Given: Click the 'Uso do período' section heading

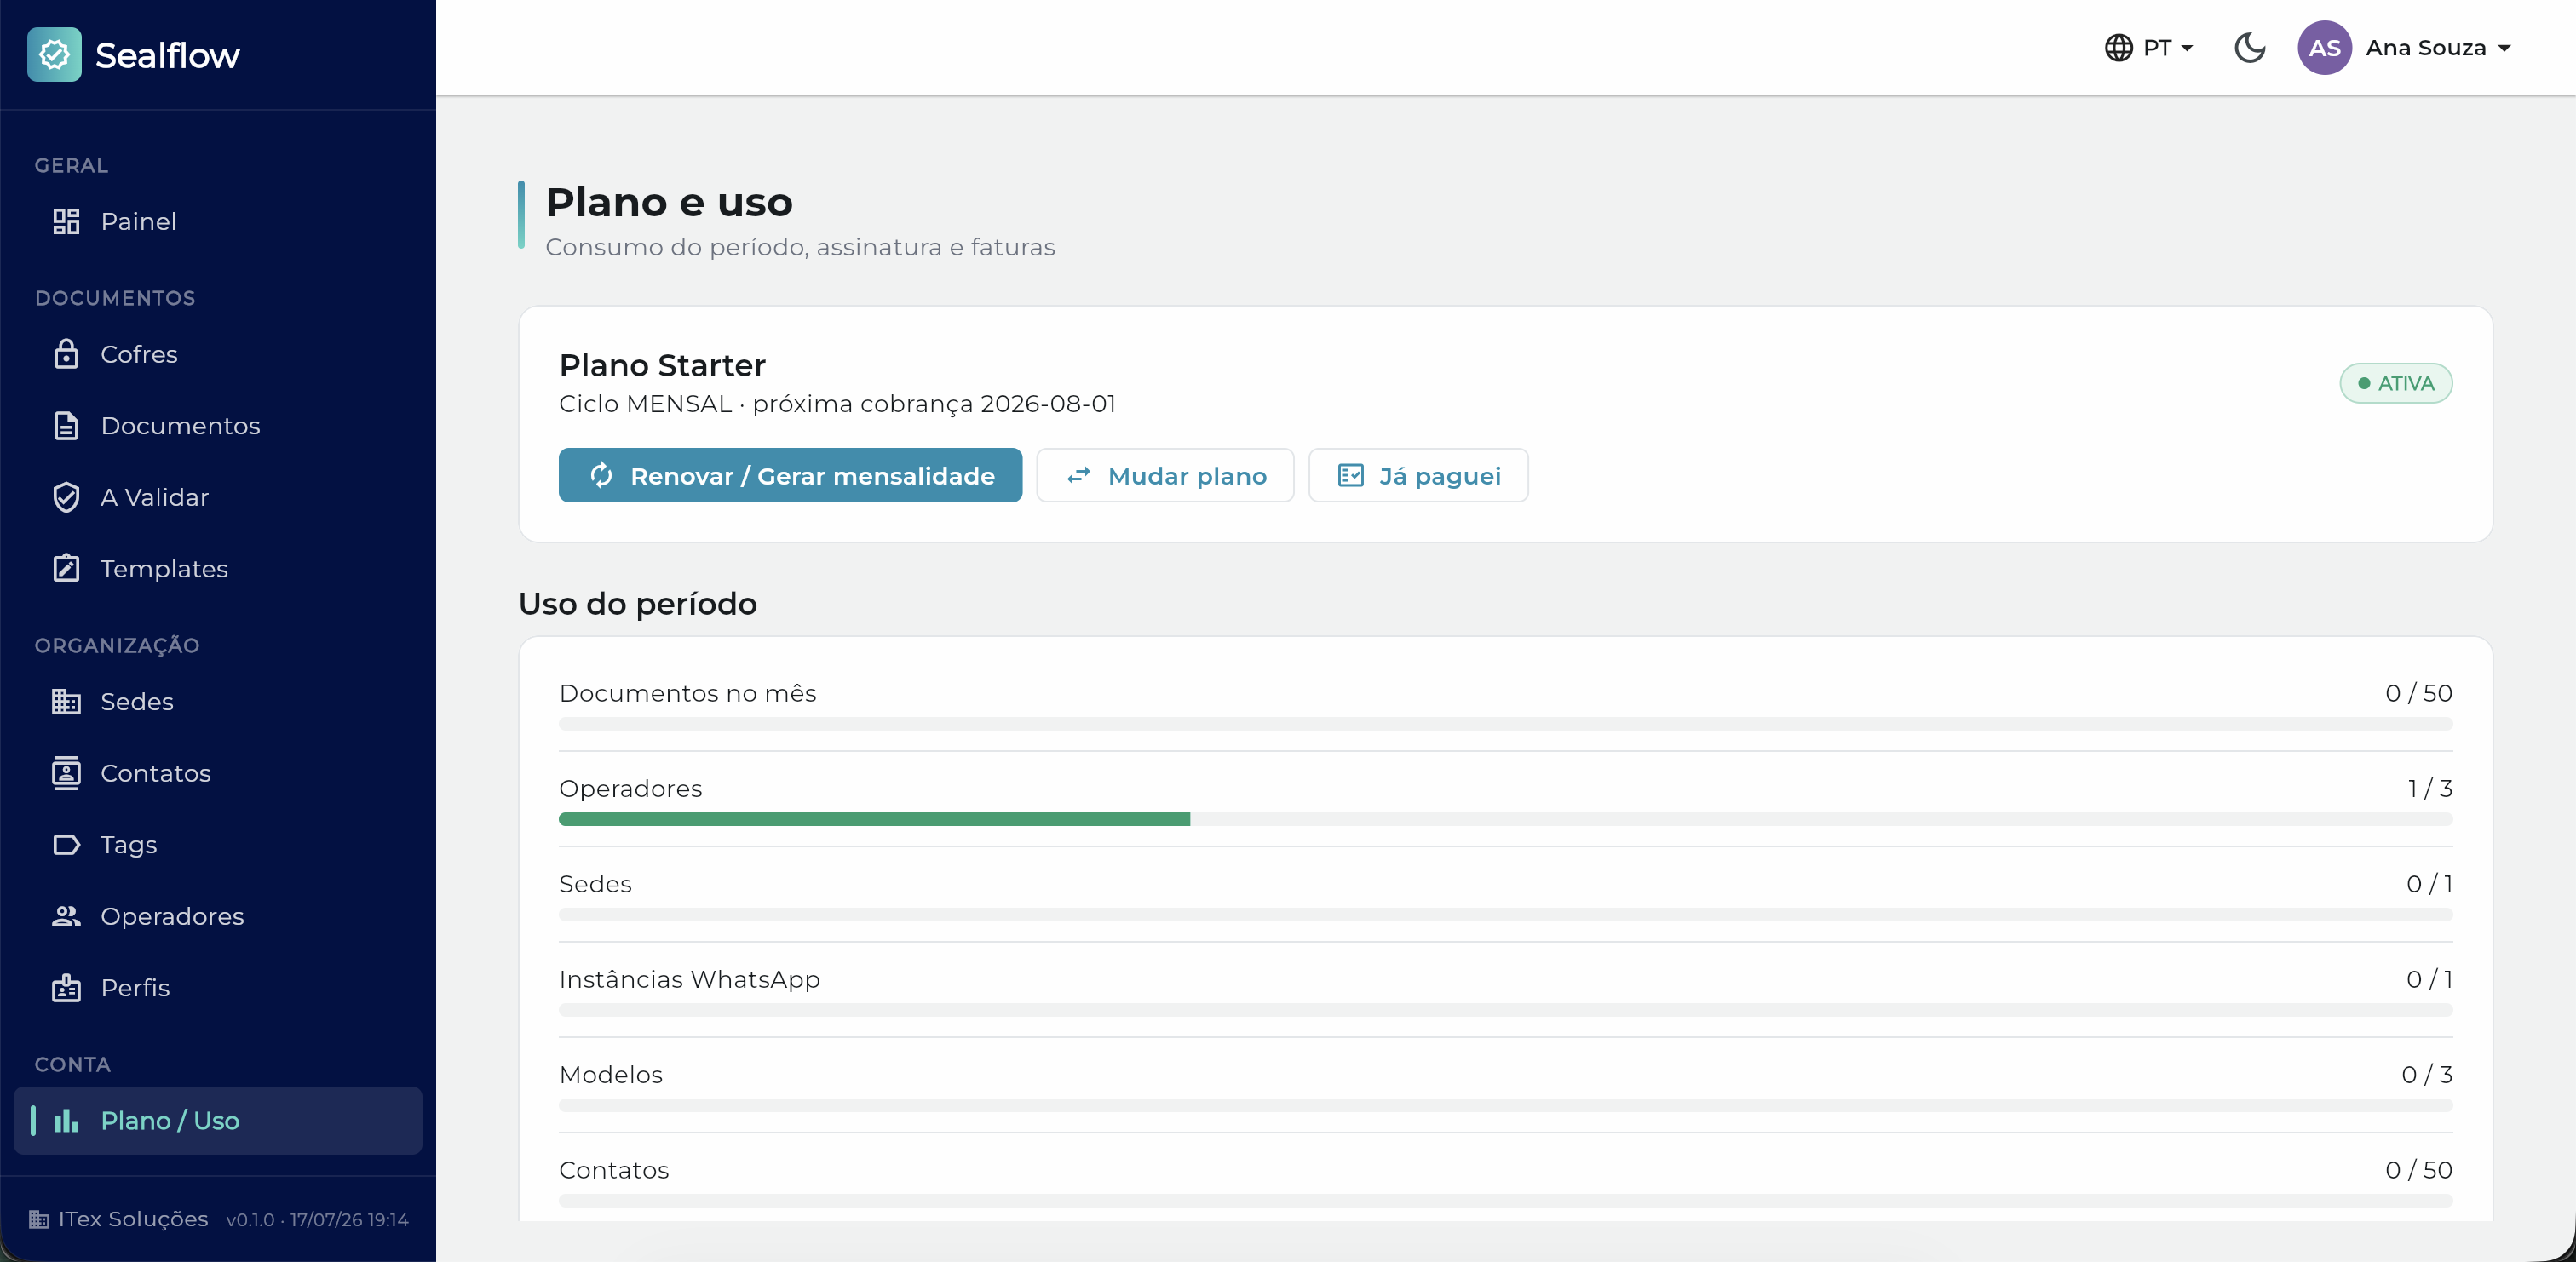Looking at the screenshot, I should 637,604.
